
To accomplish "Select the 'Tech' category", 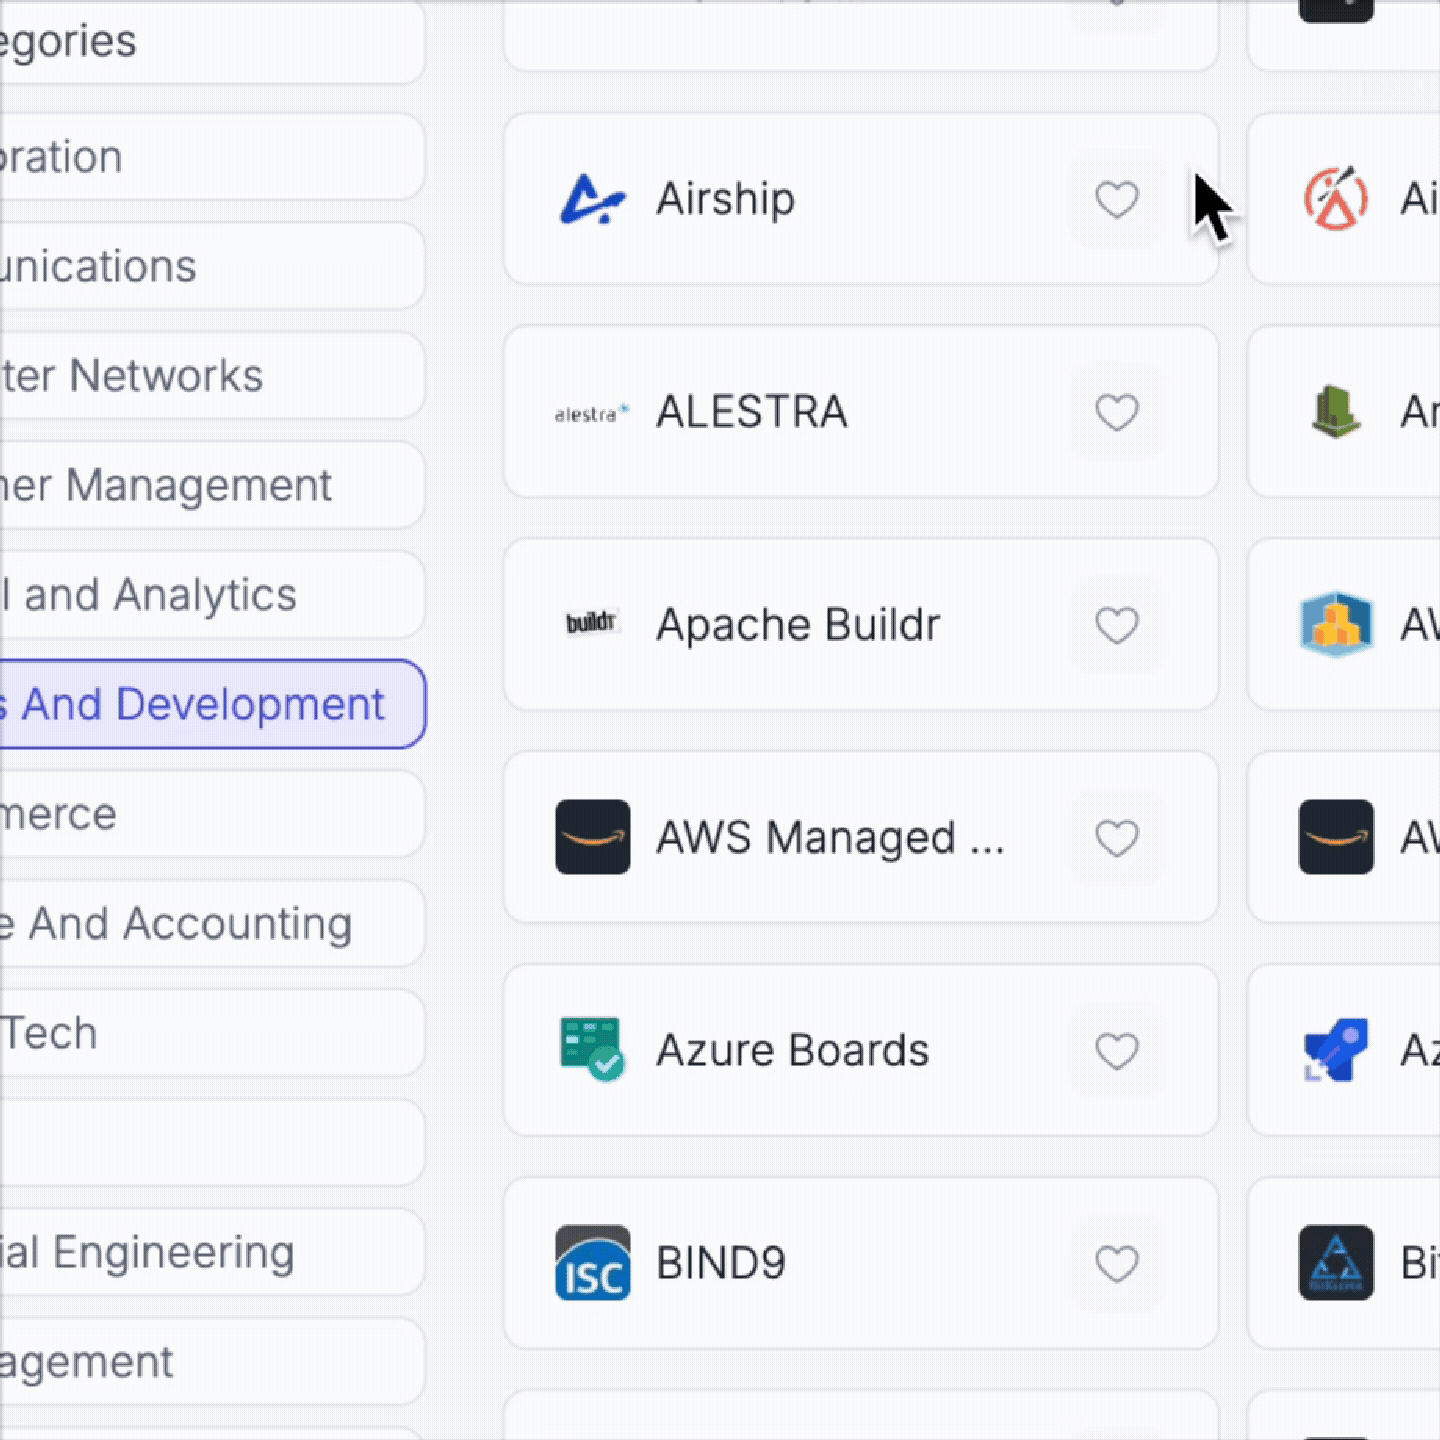I will [x=212, y=1033].
